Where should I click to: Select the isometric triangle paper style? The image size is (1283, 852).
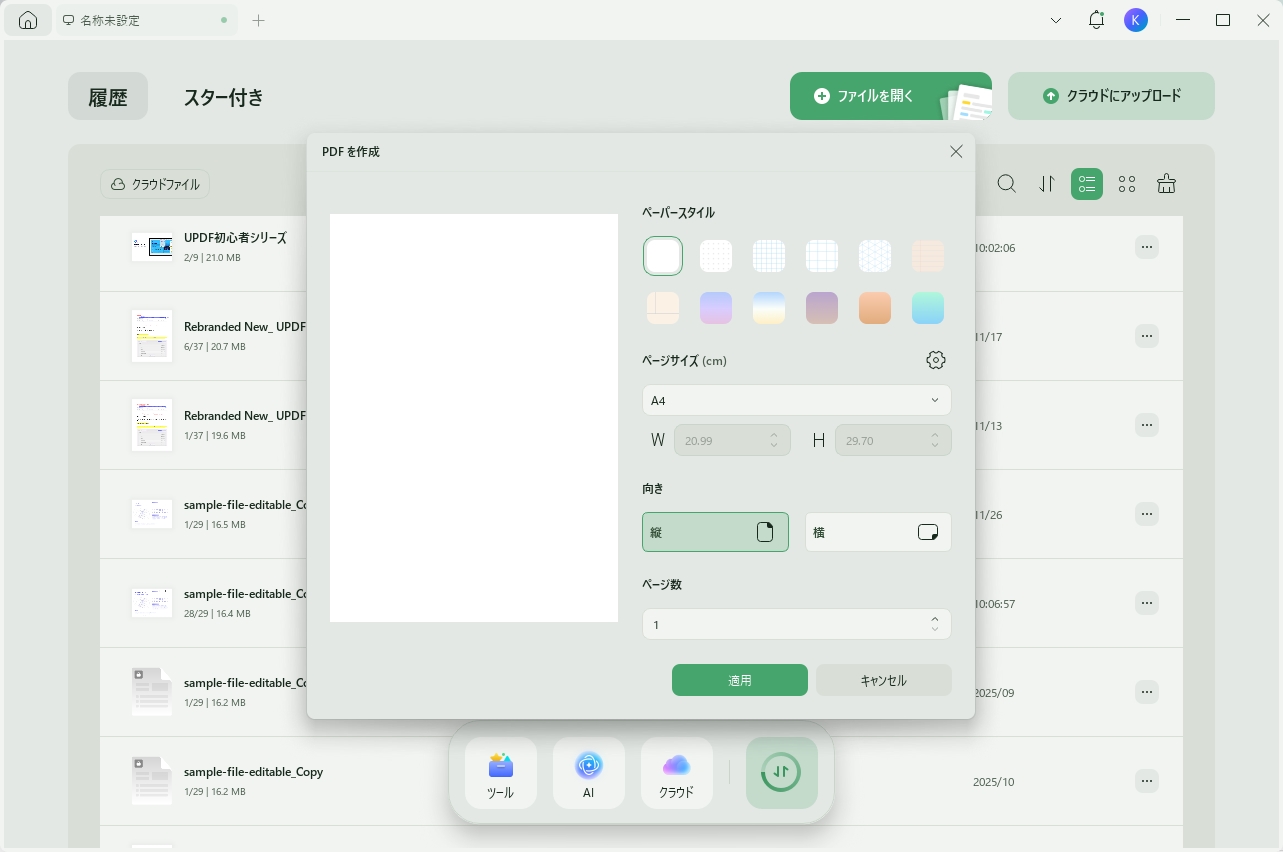(x=875, y=256)
